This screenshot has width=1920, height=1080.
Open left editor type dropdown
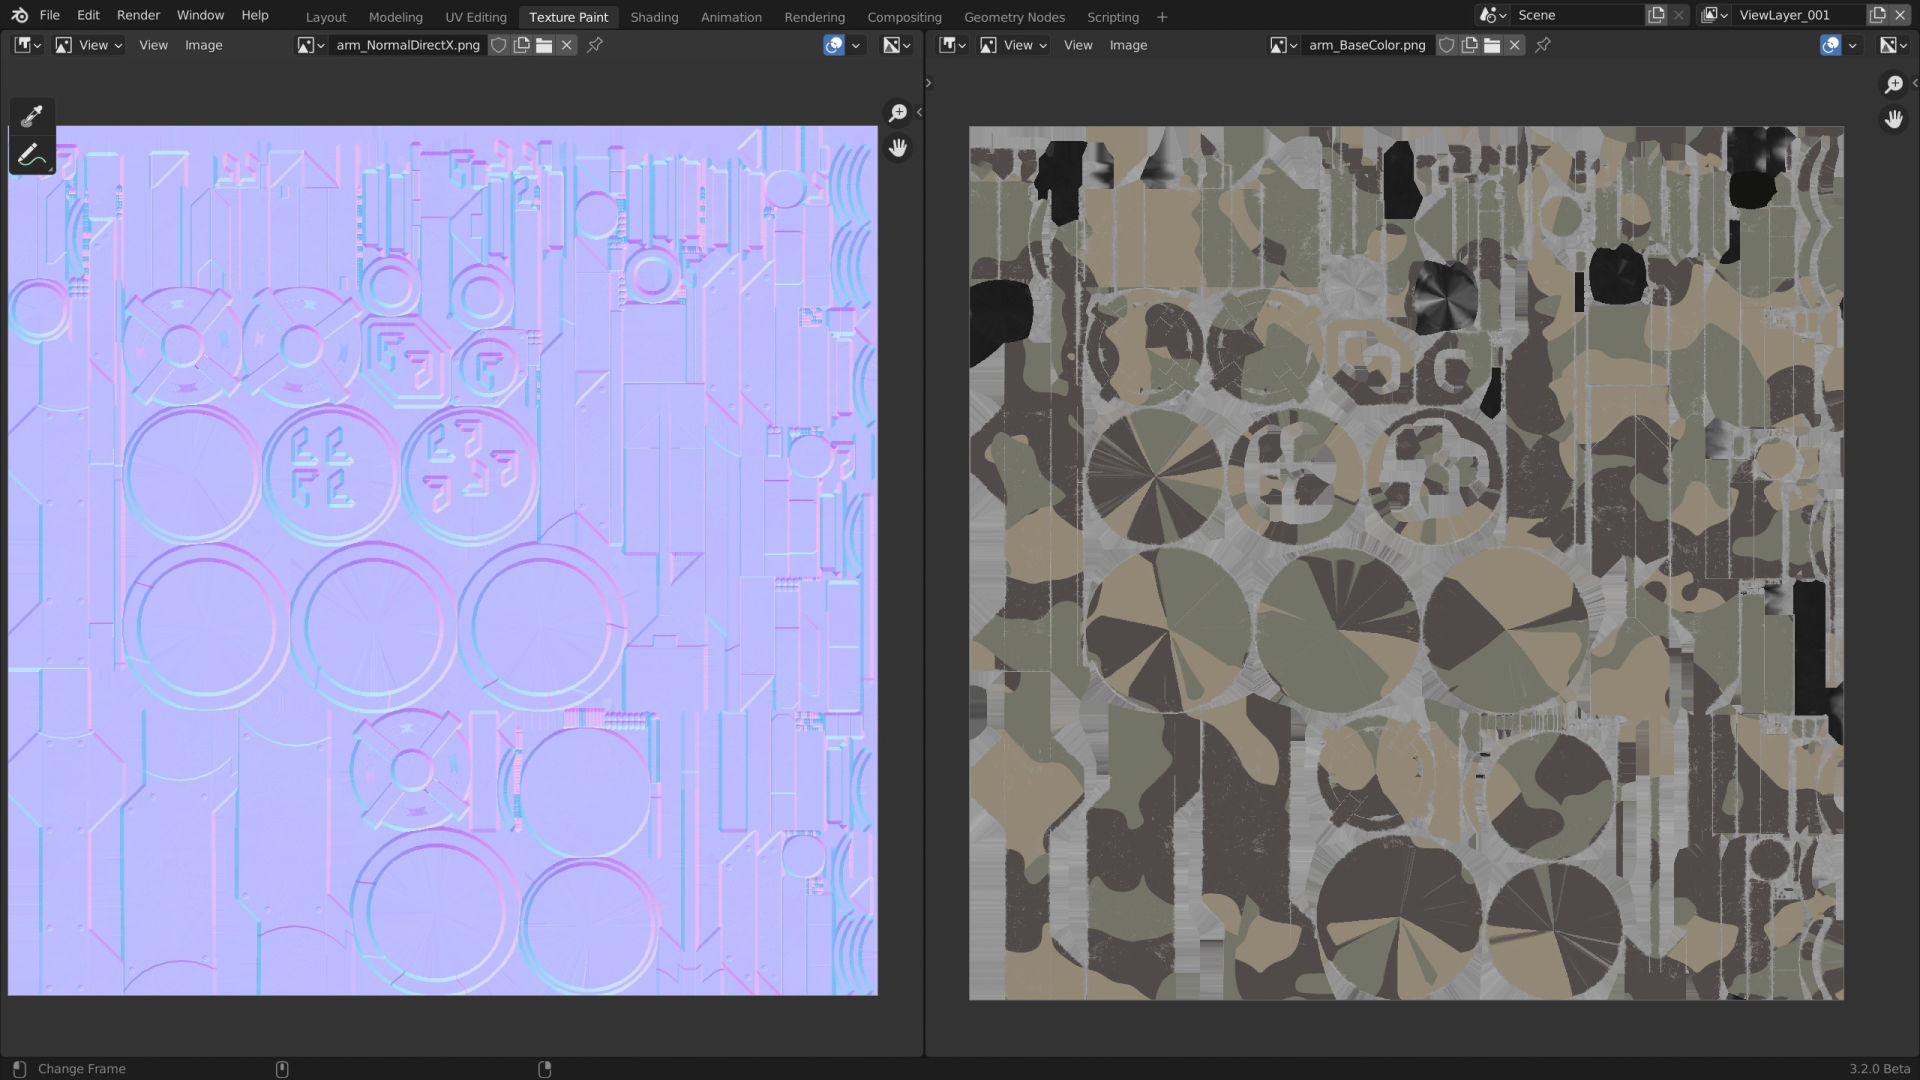(27, 45)
